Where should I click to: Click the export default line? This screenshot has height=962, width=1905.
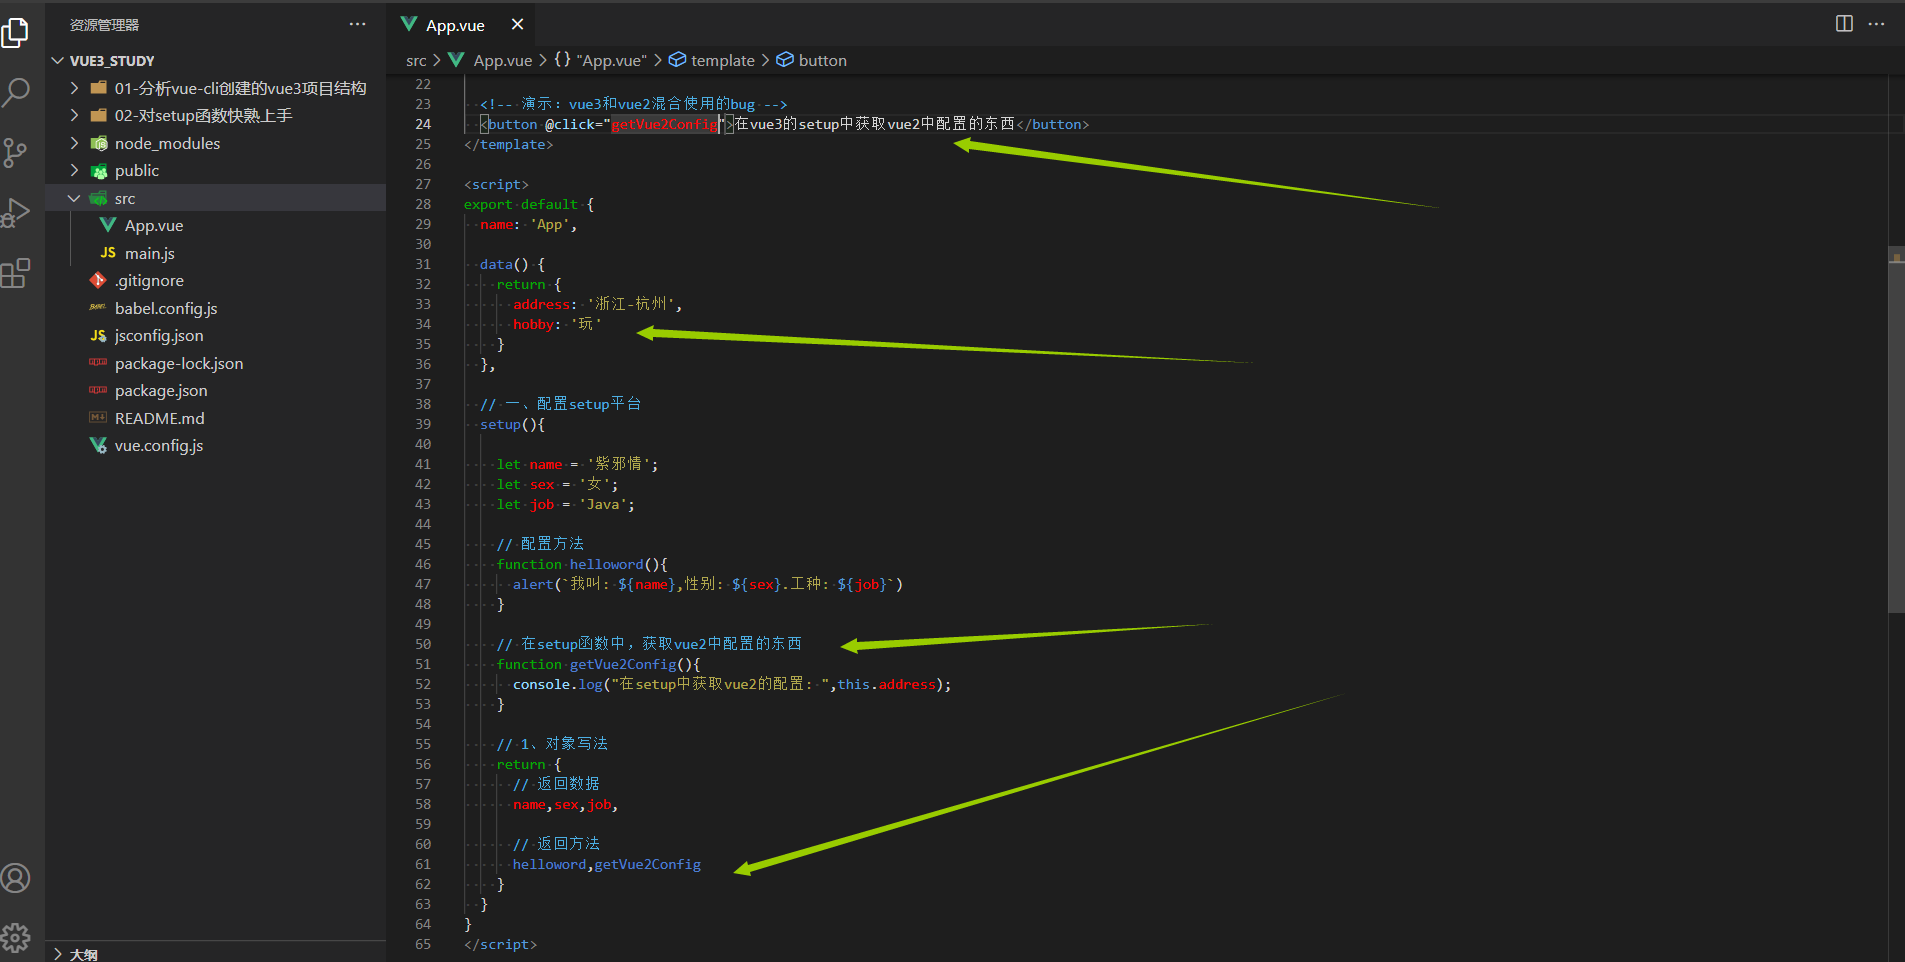529,204
